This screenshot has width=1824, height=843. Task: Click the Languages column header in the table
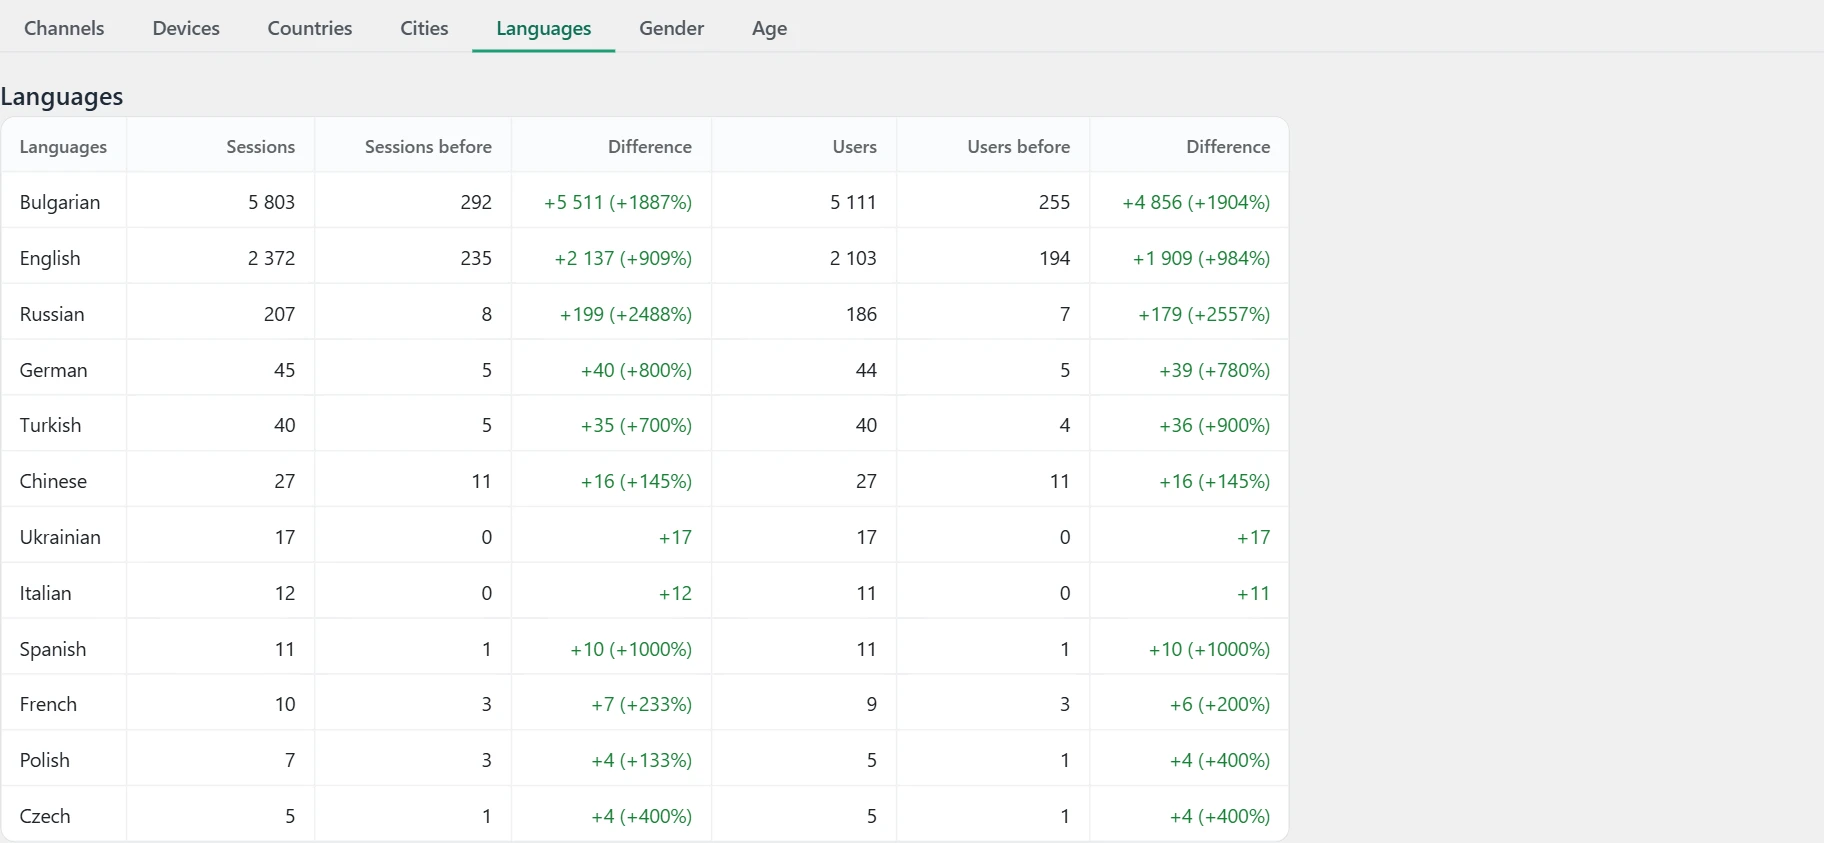click(x=63, y=147)
